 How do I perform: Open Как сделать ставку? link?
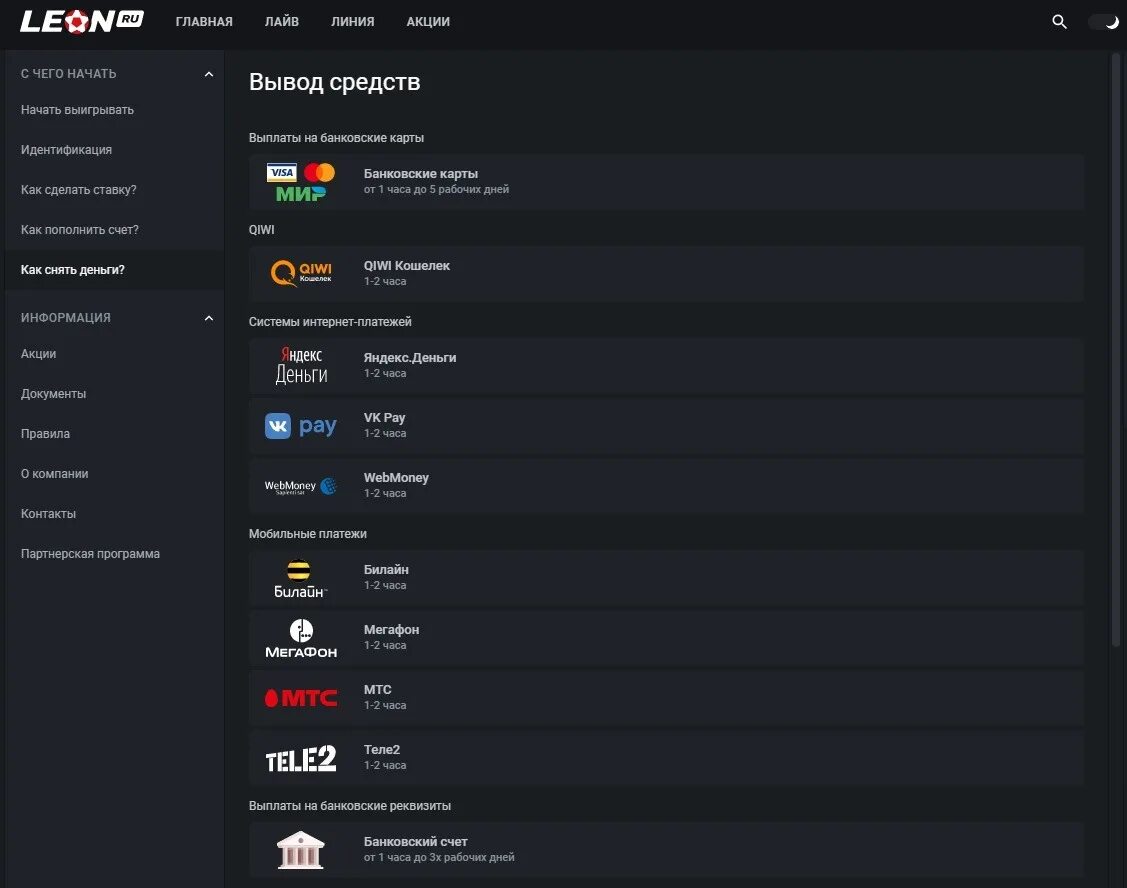pos(78,190)
